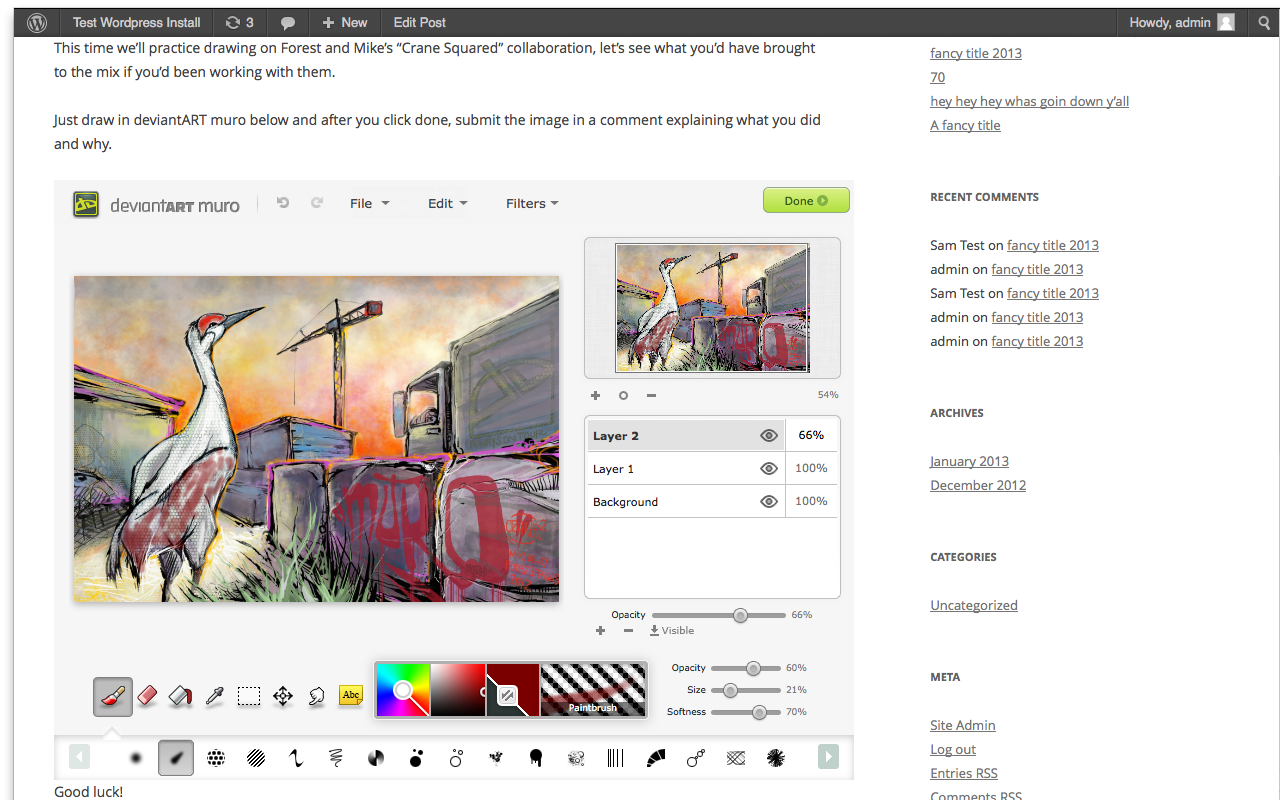This screenshot has width=1280, height=800.
Task: Click the navigator thumbnail preview
Action: click(712, 307)
